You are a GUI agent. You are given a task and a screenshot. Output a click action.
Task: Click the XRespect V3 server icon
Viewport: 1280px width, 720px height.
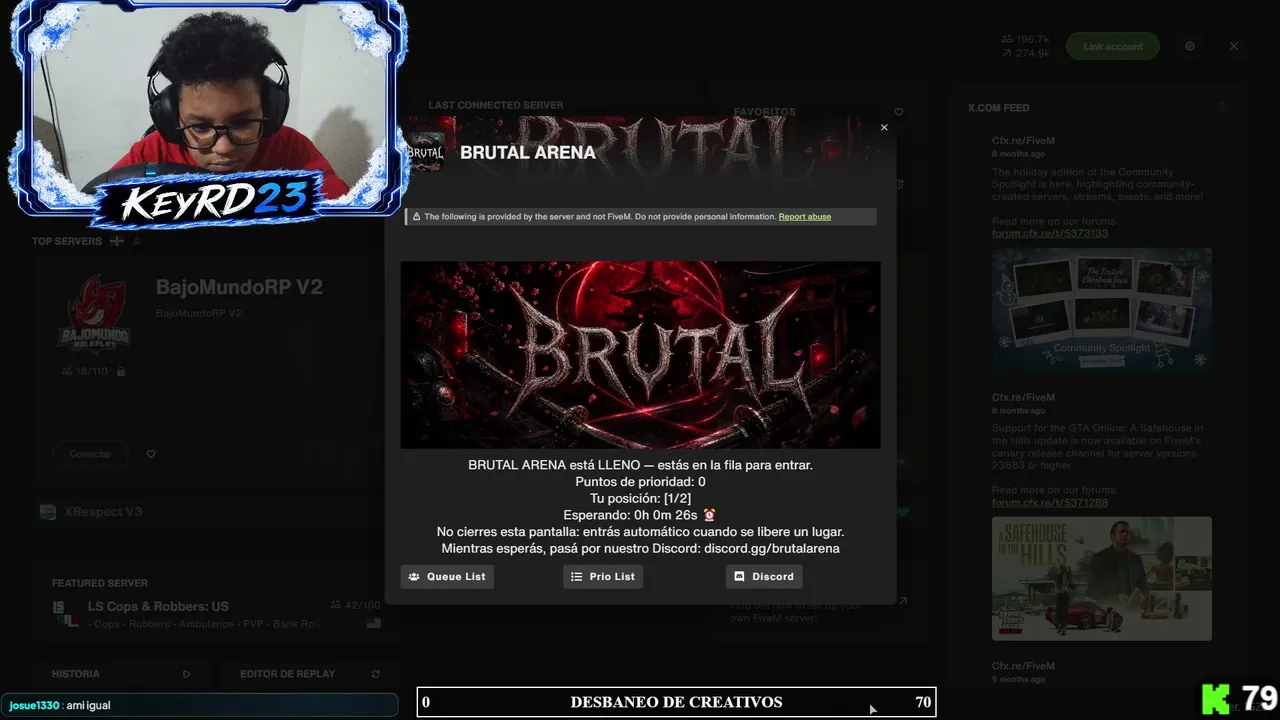tap(47, 512)
